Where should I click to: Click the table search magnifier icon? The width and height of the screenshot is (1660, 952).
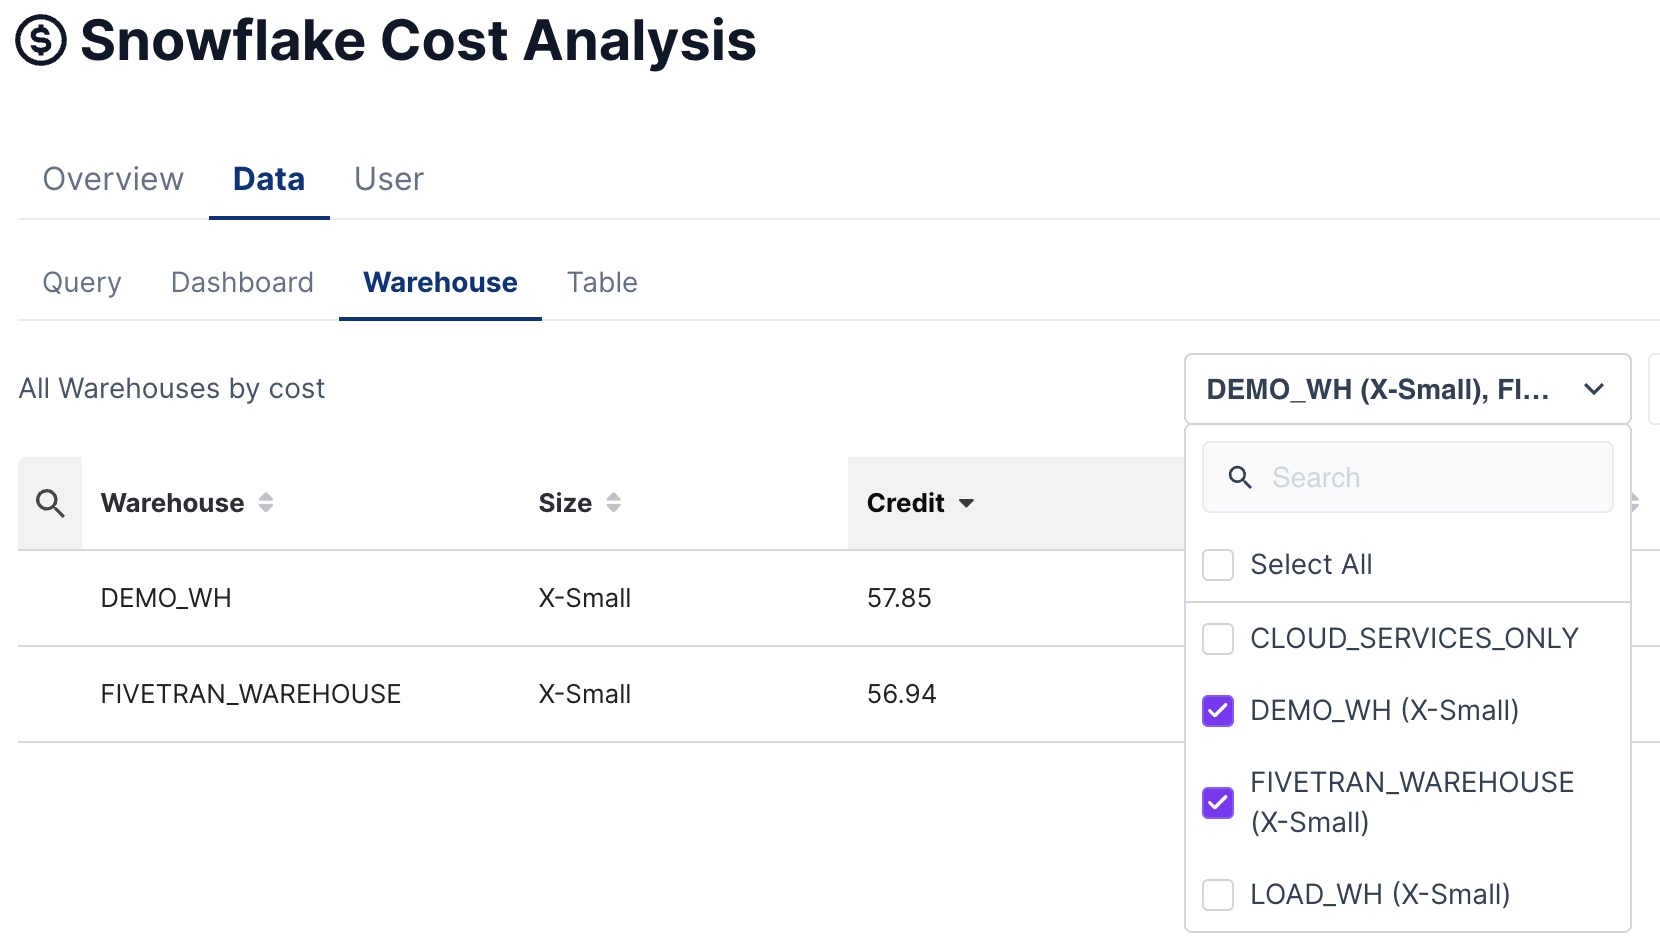50,503
